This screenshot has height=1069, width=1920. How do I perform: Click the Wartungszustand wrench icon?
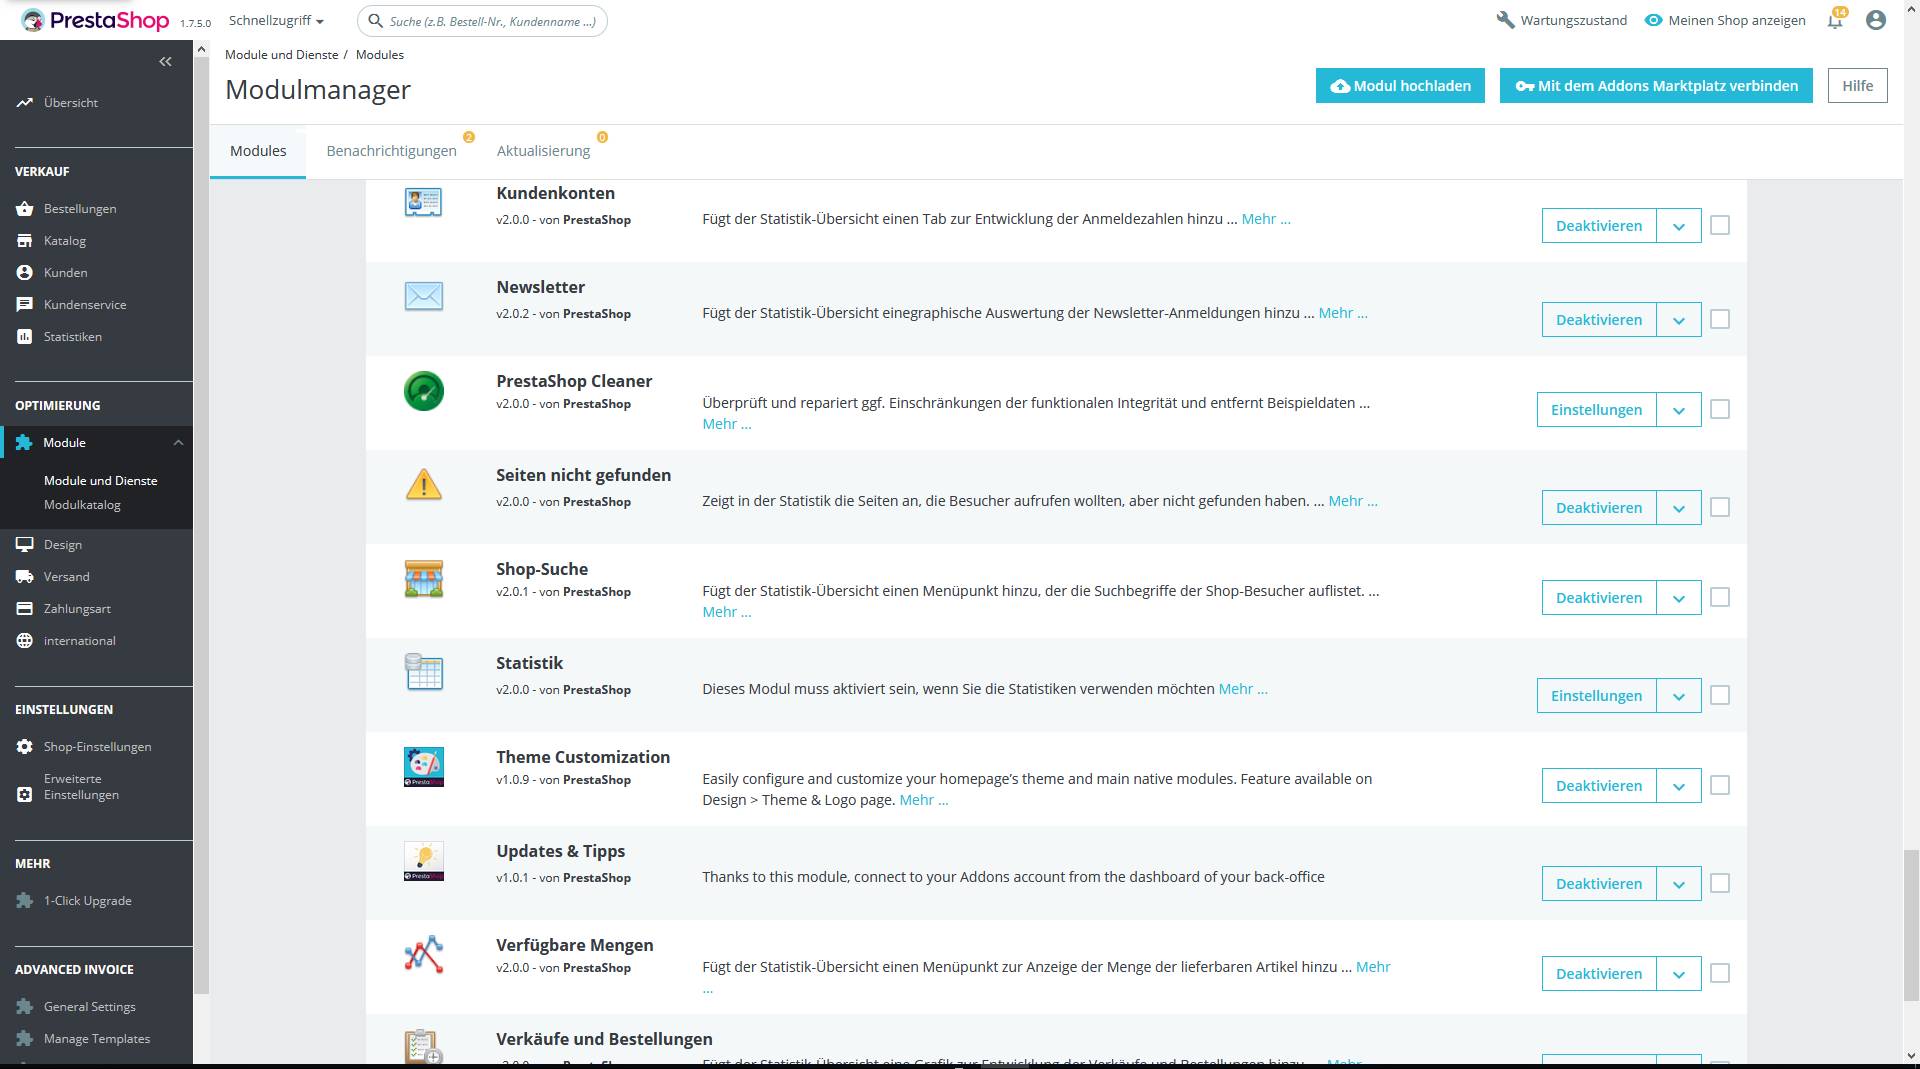pyautogui.click(x=1505, y=20)
